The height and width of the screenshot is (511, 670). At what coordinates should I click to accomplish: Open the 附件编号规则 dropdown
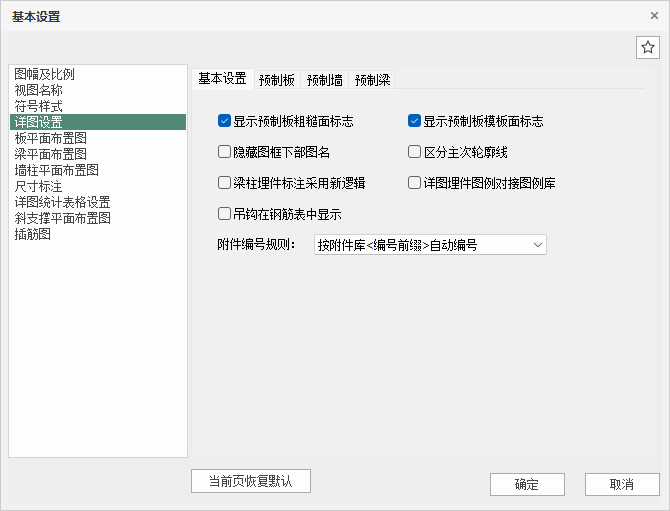[x=430, y=244]
